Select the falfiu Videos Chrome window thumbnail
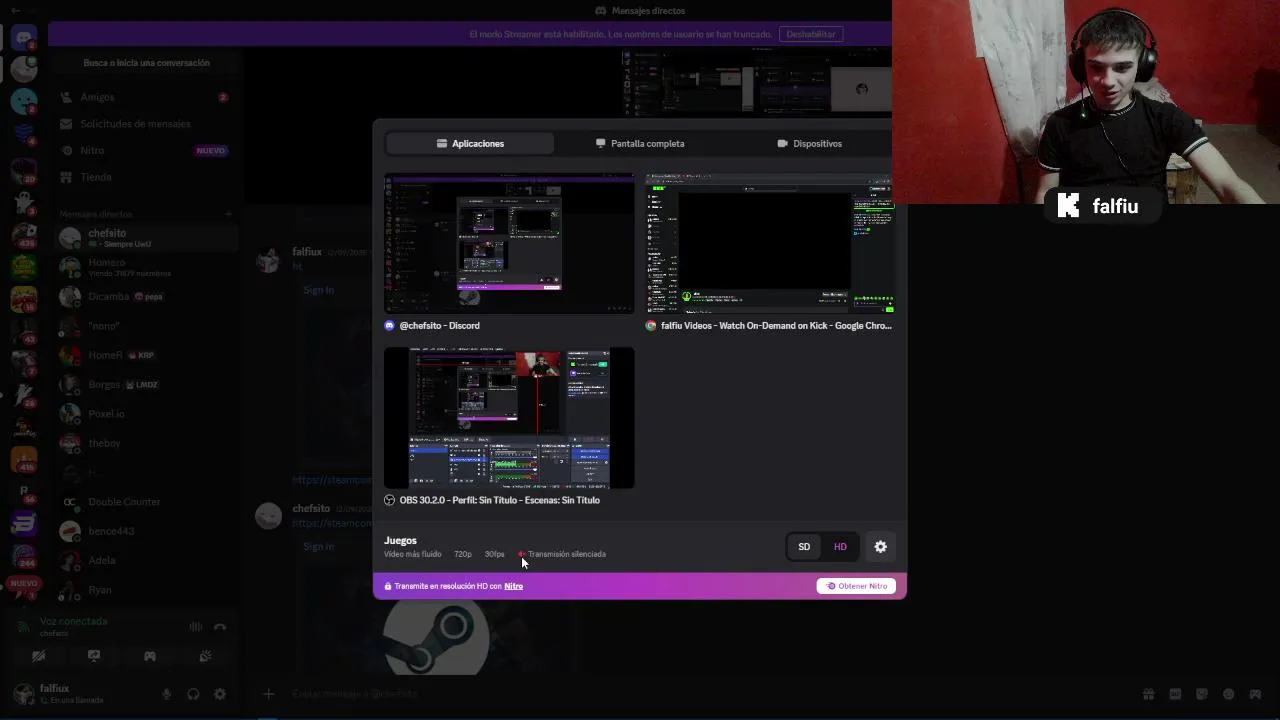 770,244
